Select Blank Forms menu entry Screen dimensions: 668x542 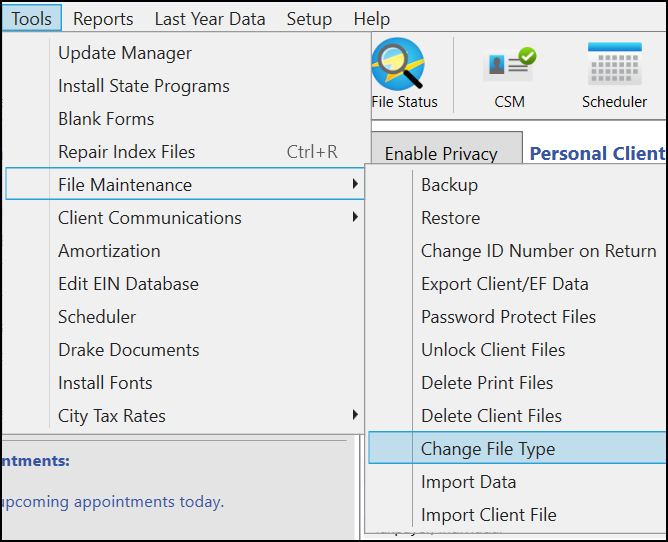[185, 118]
